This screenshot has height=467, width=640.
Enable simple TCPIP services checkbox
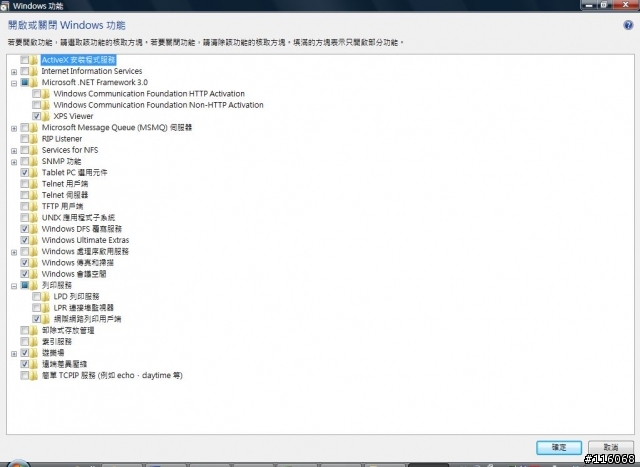[24, 375]
